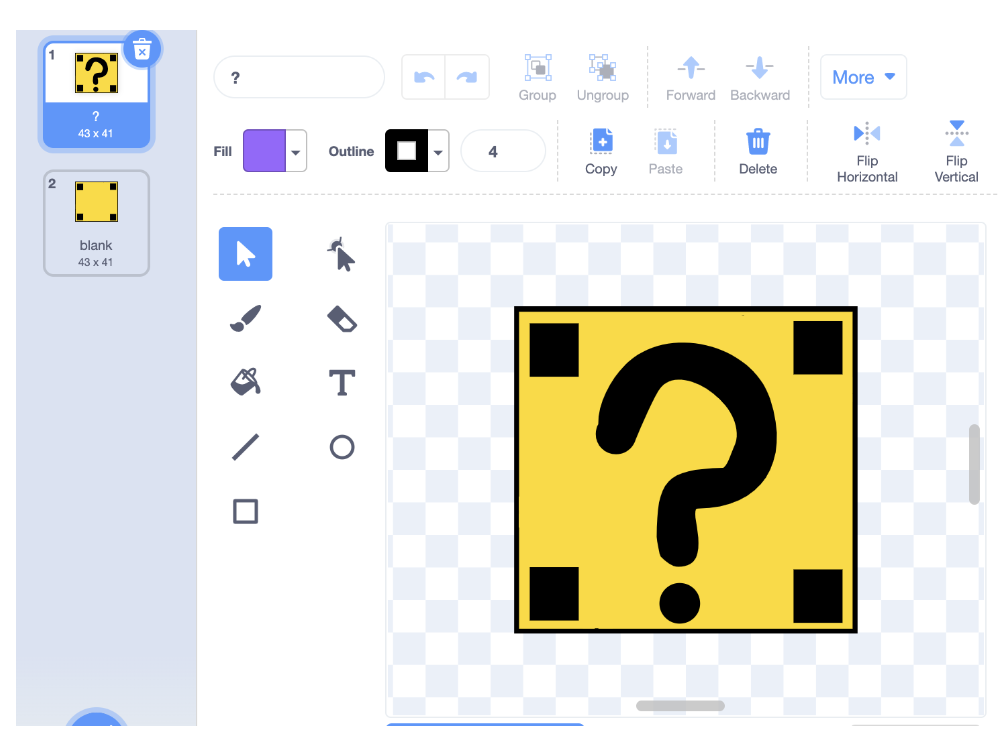Select the Brush tool
The height and width of the screenshot is (740, 1002).
tap(245, 319)
